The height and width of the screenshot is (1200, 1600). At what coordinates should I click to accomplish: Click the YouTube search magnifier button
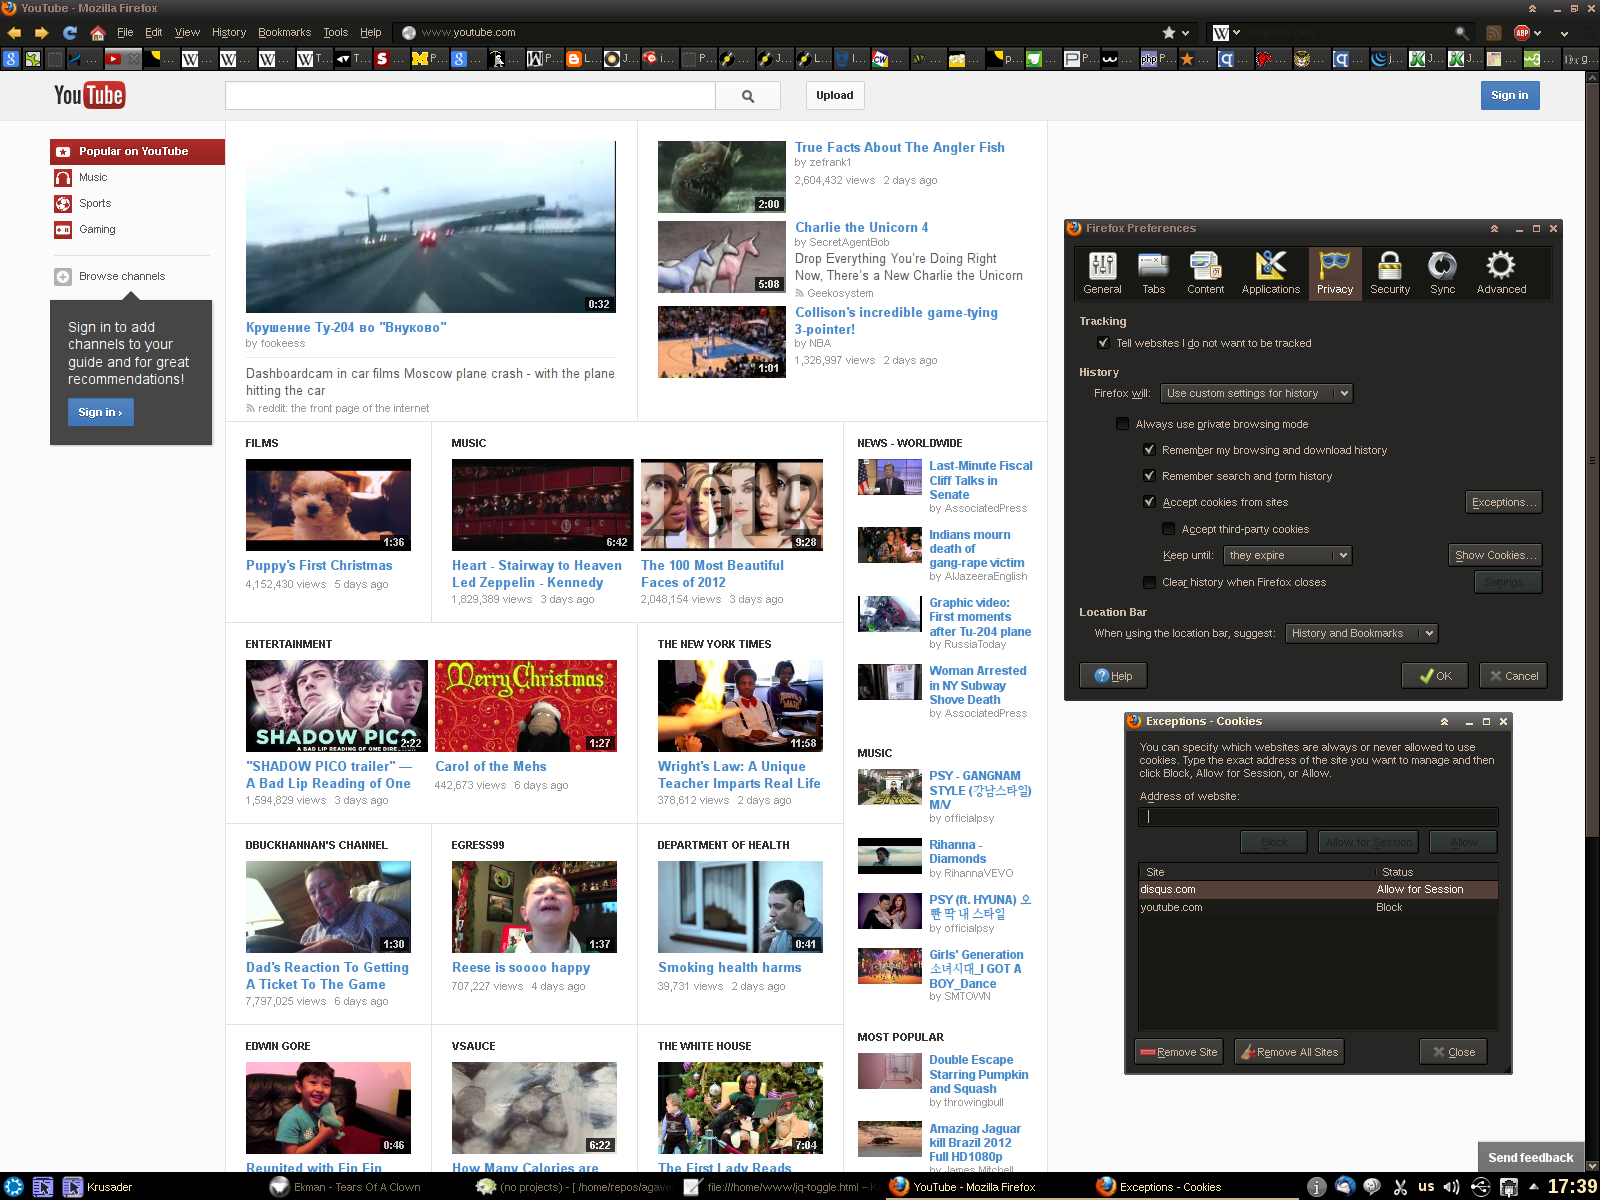(748, 96)
